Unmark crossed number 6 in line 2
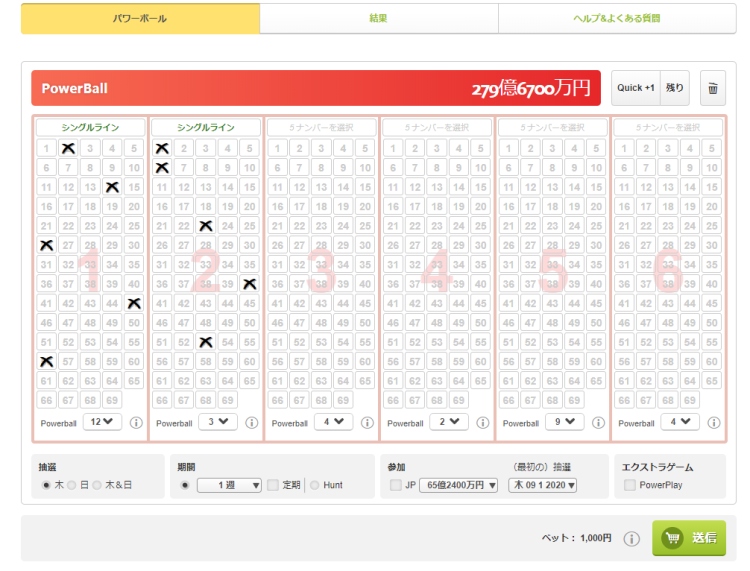 162,168
